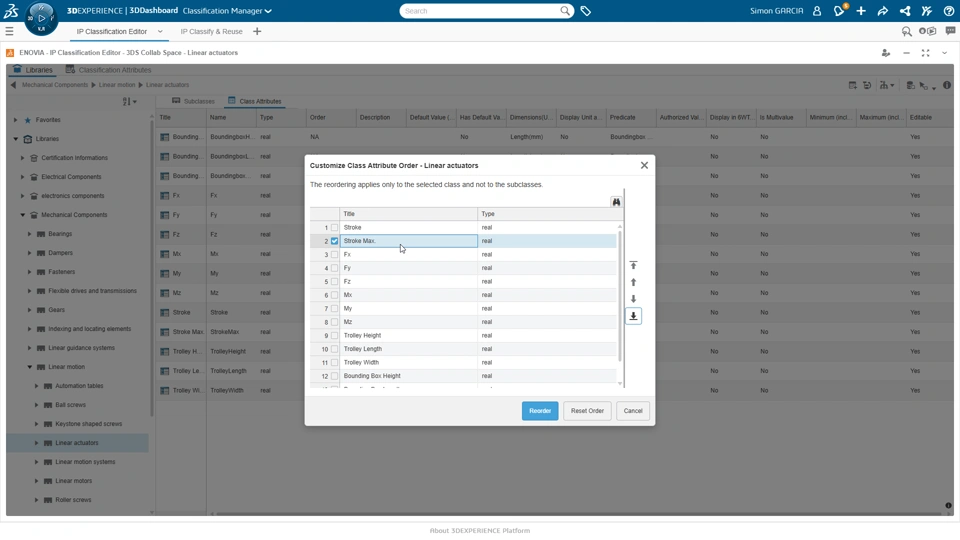This screenshot has width=960, height=540.
Task: Expand the Gears tree node
Action: pos(29,310)
